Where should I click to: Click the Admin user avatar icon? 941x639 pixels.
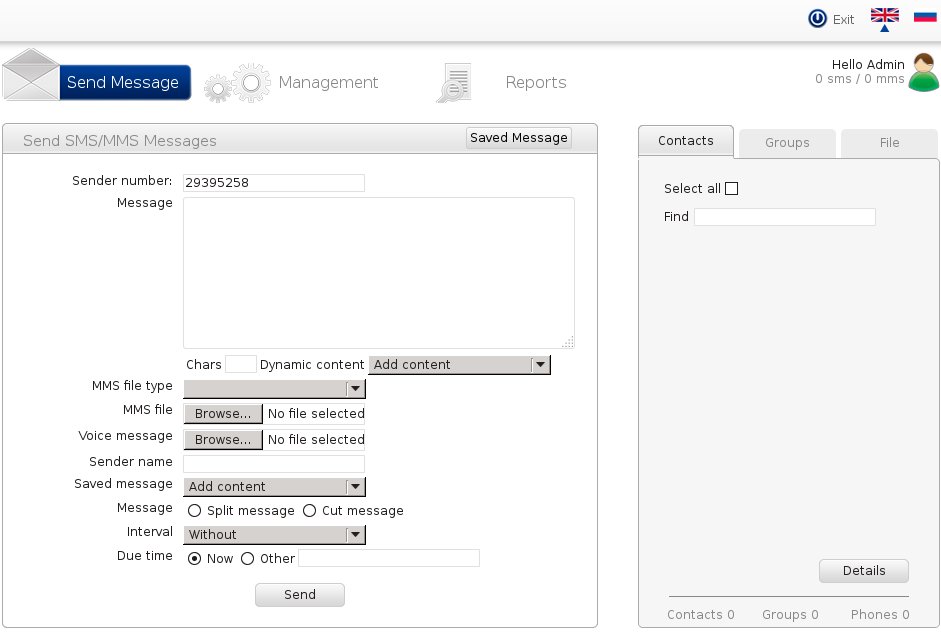[923, 73]
